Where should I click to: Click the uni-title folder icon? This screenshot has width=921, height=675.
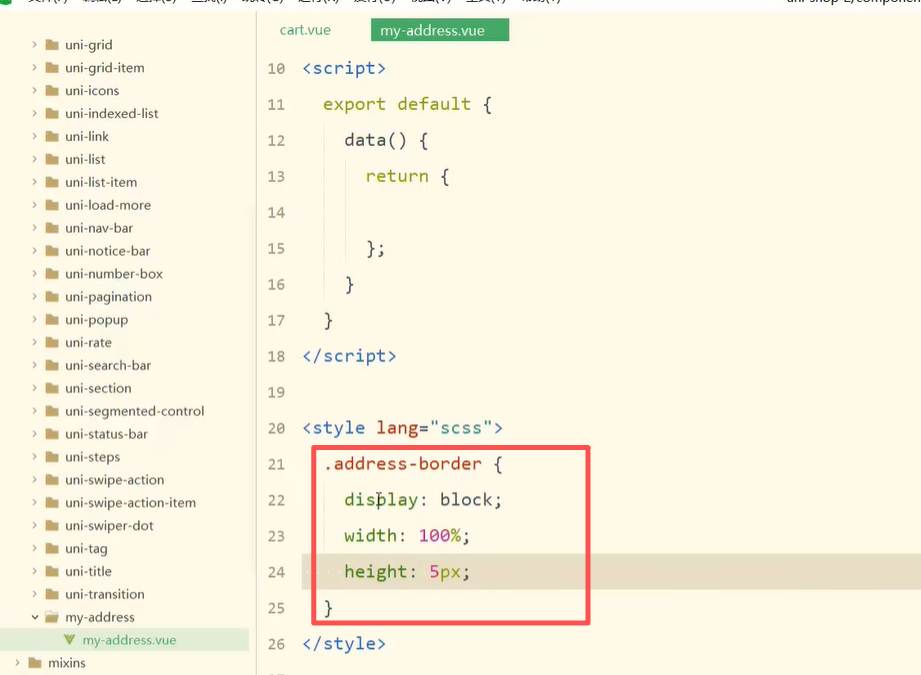coord(52,571)
